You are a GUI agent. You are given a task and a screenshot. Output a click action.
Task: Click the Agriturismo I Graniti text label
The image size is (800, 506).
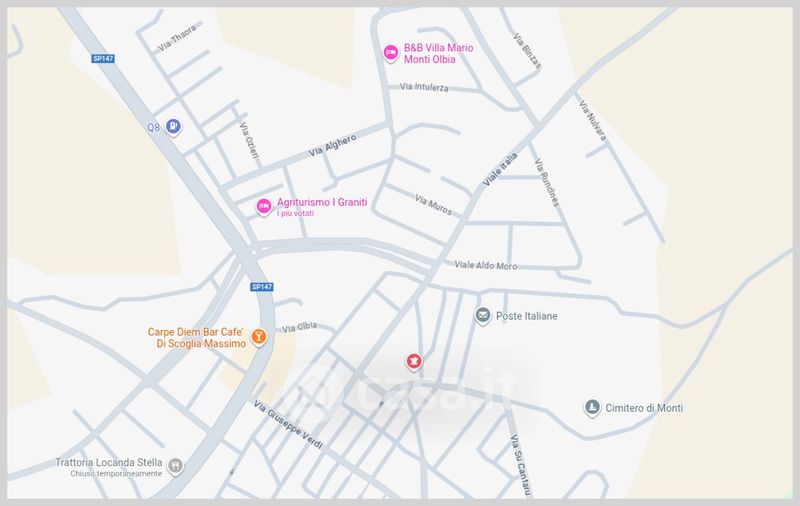322,202
